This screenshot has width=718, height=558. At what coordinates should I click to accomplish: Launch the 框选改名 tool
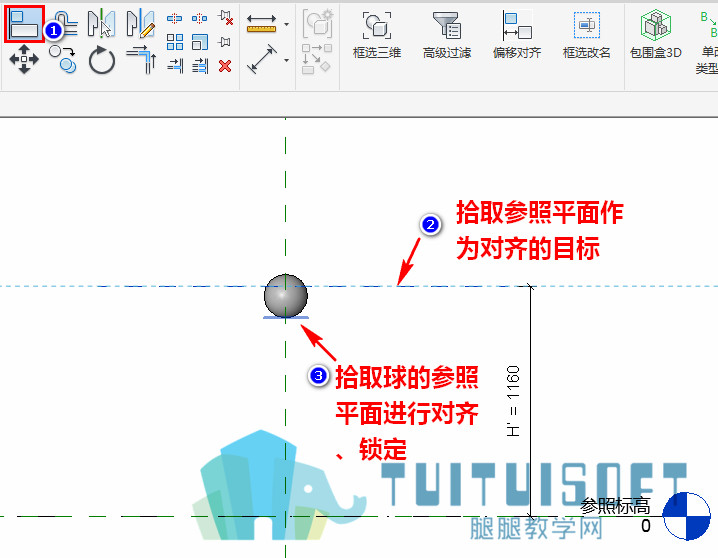(x=587, y=36)
